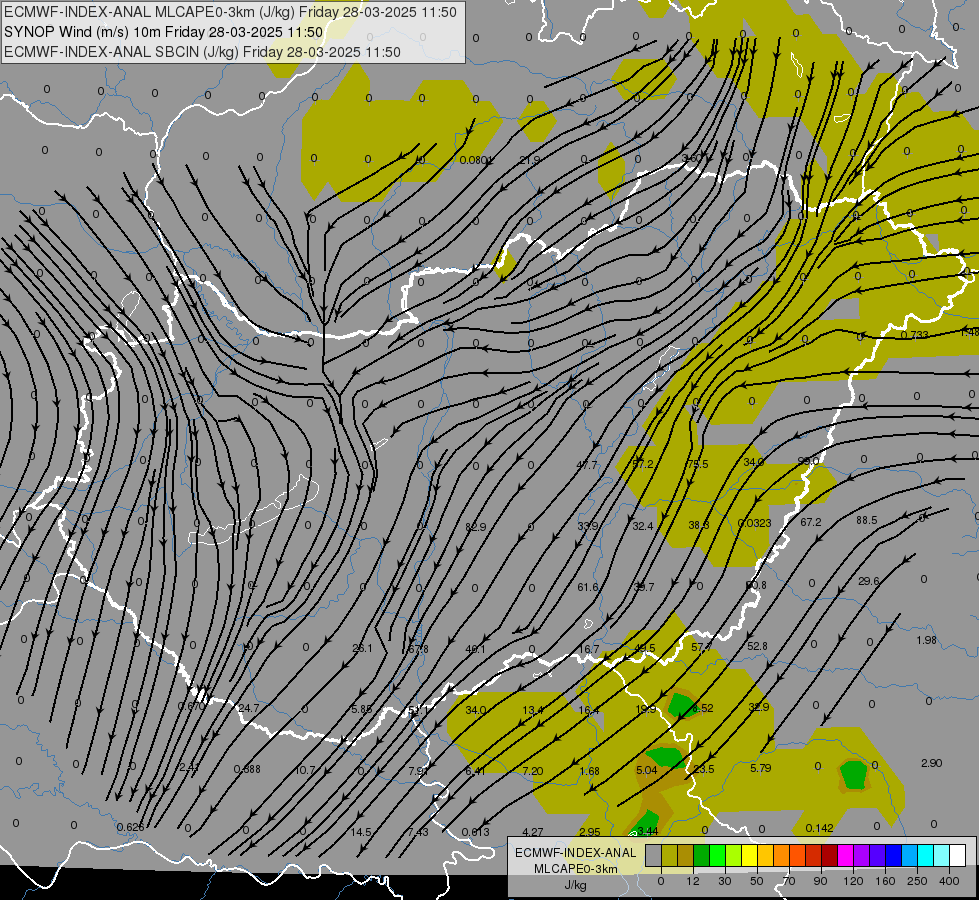Screen dimensions: 979x900
Task: Click the olive swatch right of the 0 tick
Action: tap(669, 855)
